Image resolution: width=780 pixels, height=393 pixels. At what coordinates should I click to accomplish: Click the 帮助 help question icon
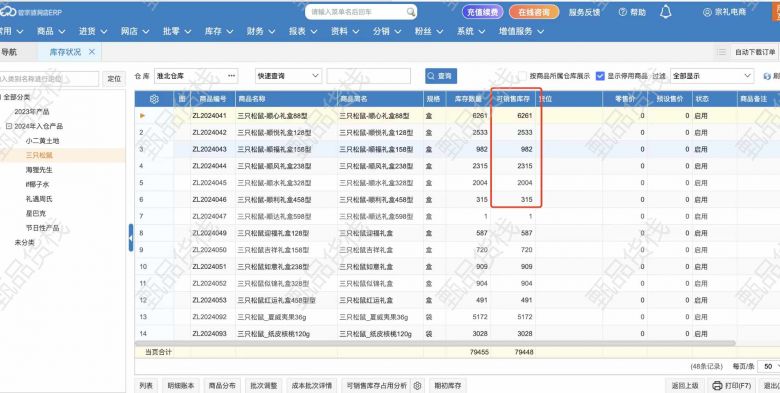click(622, 12)
